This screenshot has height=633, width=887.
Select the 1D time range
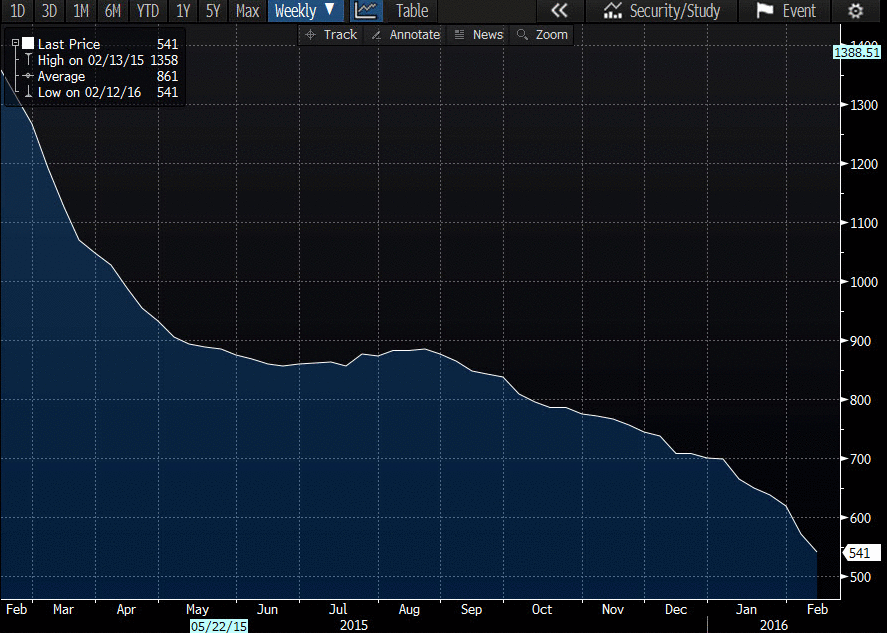click(19, 11)
